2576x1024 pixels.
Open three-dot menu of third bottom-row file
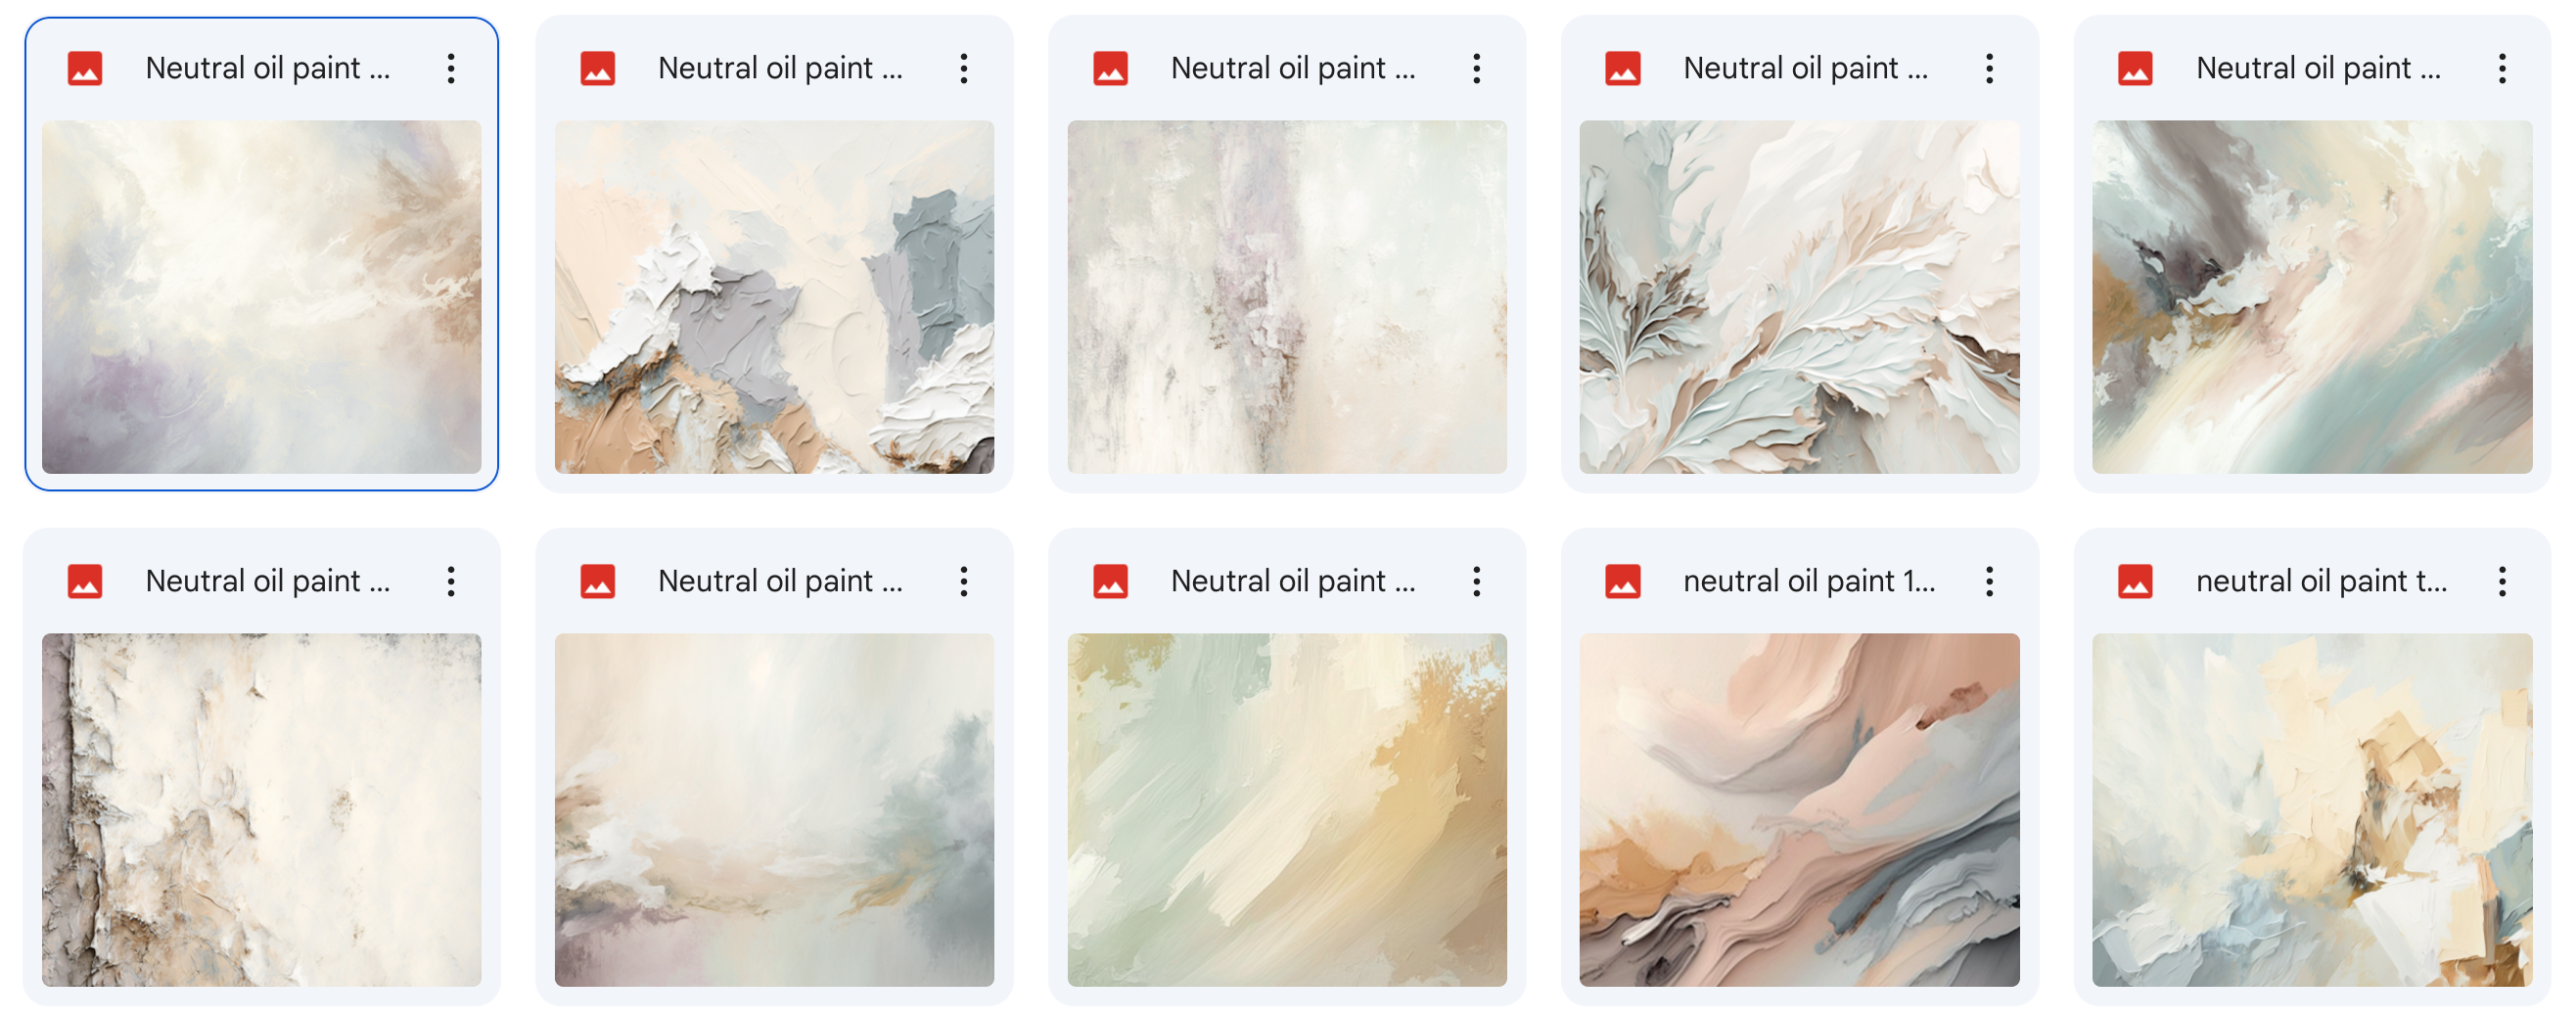1476,581
